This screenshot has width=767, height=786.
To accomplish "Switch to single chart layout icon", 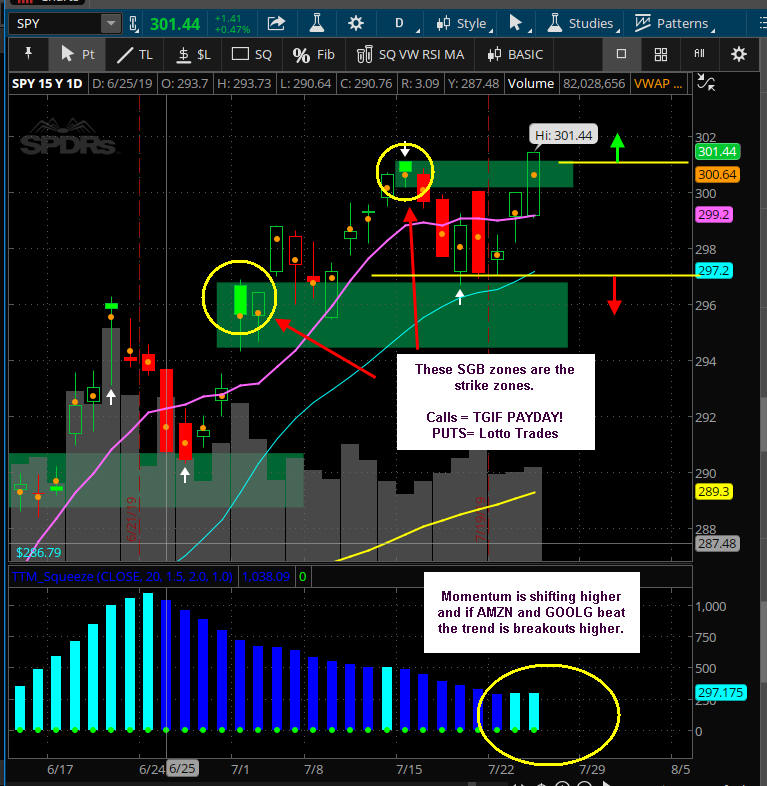I will [x=621, y=54].
